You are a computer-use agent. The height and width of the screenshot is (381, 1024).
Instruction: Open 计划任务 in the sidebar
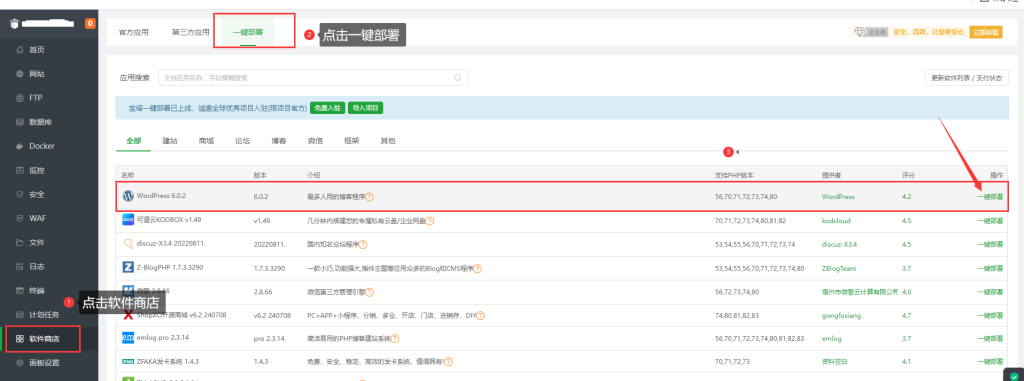pyautogui.click(x=44, y=315)
